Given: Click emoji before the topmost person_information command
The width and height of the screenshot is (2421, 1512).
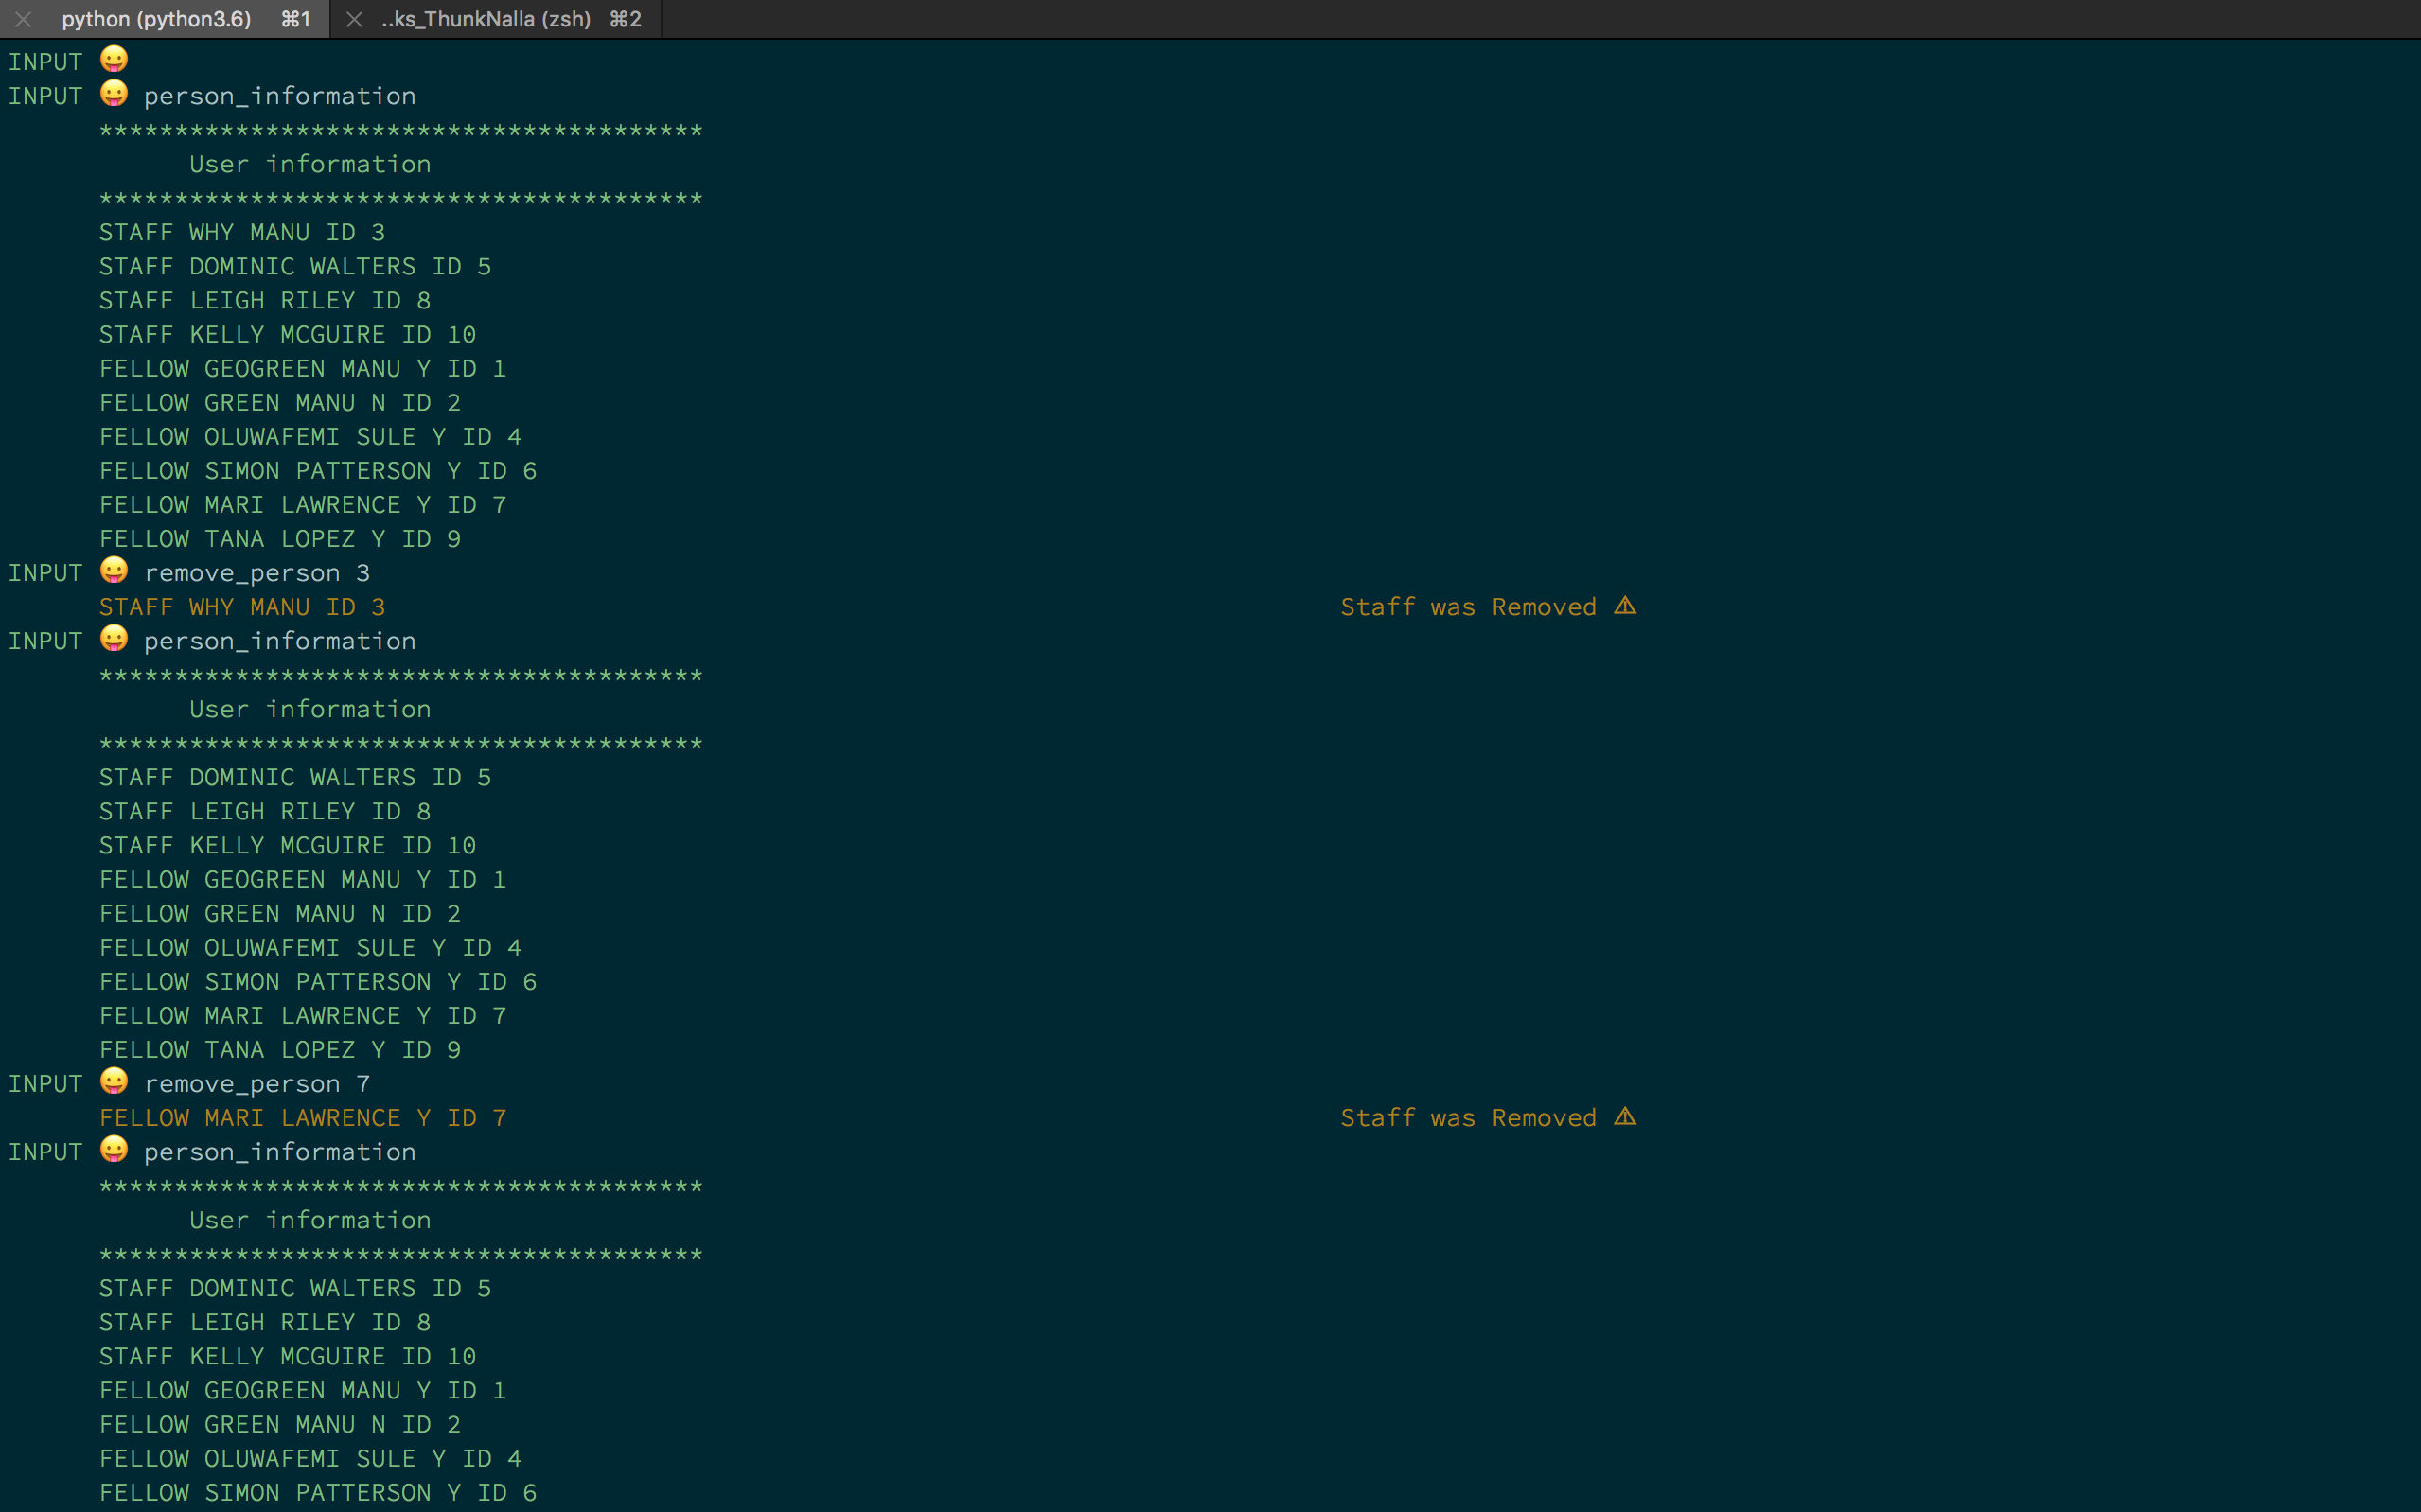Looking at the screenshot, I should tap(114, 94).
